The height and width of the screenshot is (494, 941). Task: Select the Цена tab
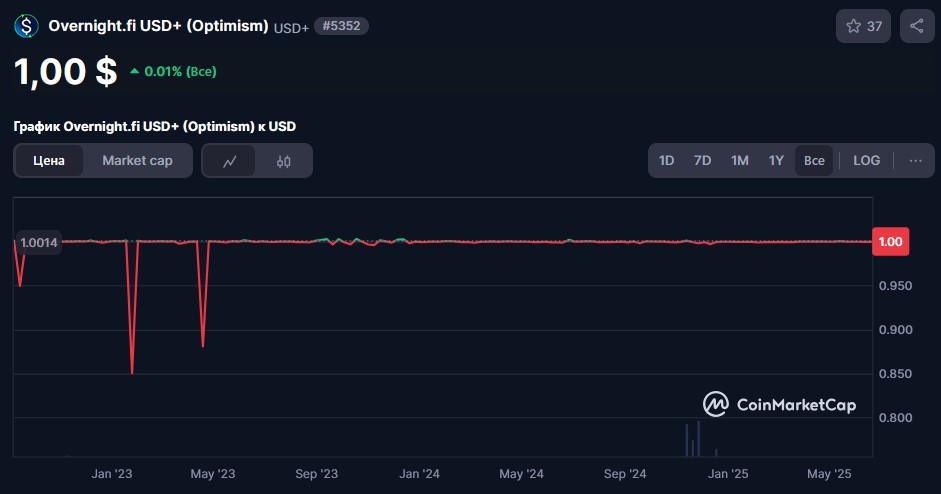point(49,160)
